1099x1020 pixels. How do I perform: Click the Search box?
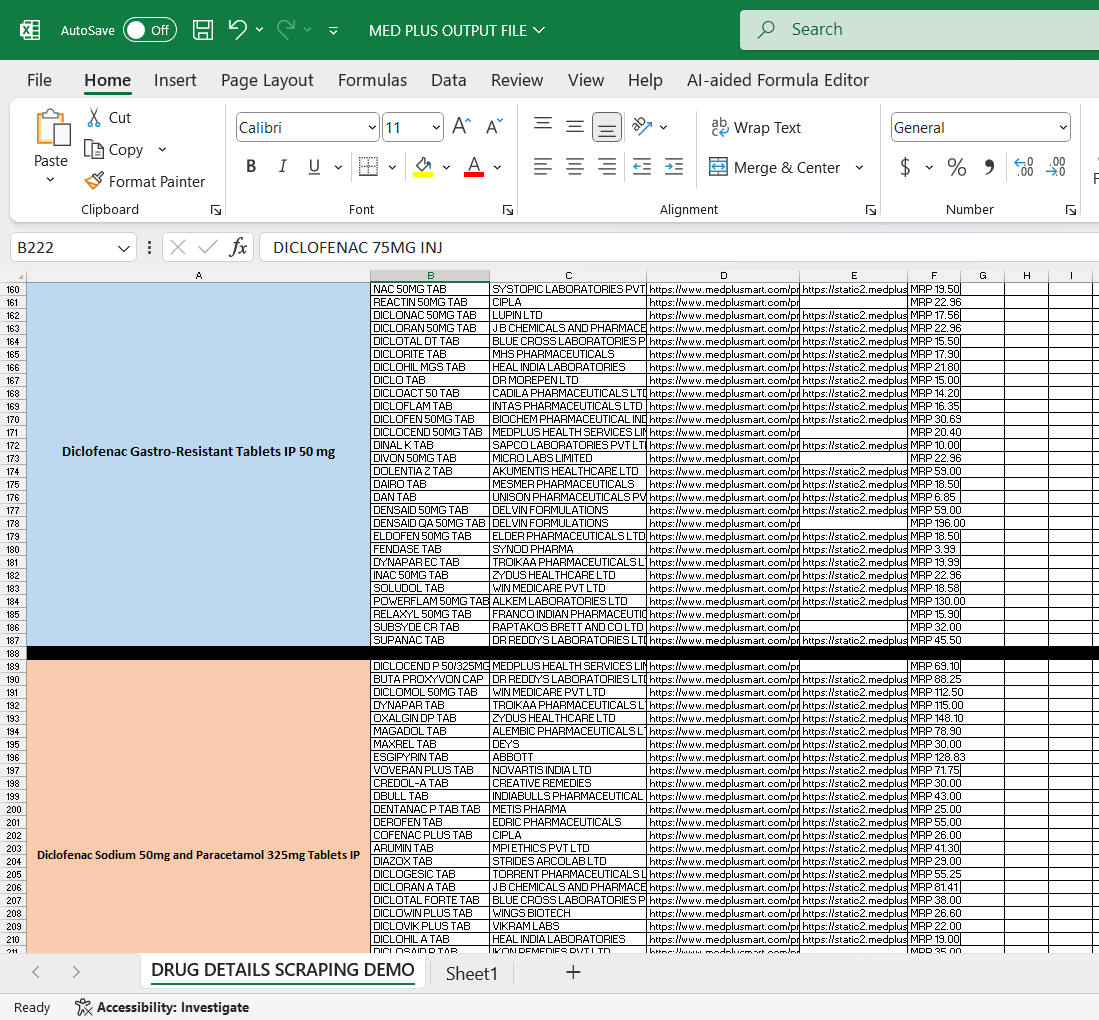pyautogui.click(x=918, y=29)
